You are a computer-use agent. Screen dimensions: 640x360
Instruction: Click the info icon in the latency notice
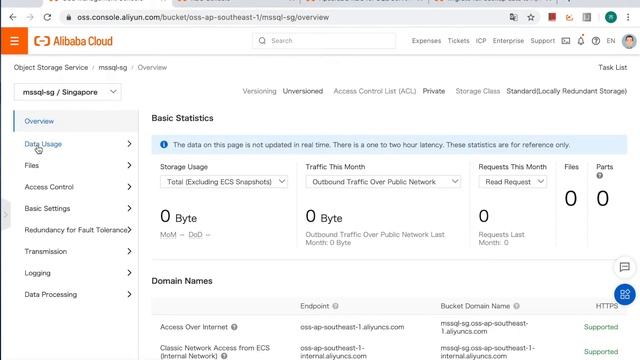164,144
